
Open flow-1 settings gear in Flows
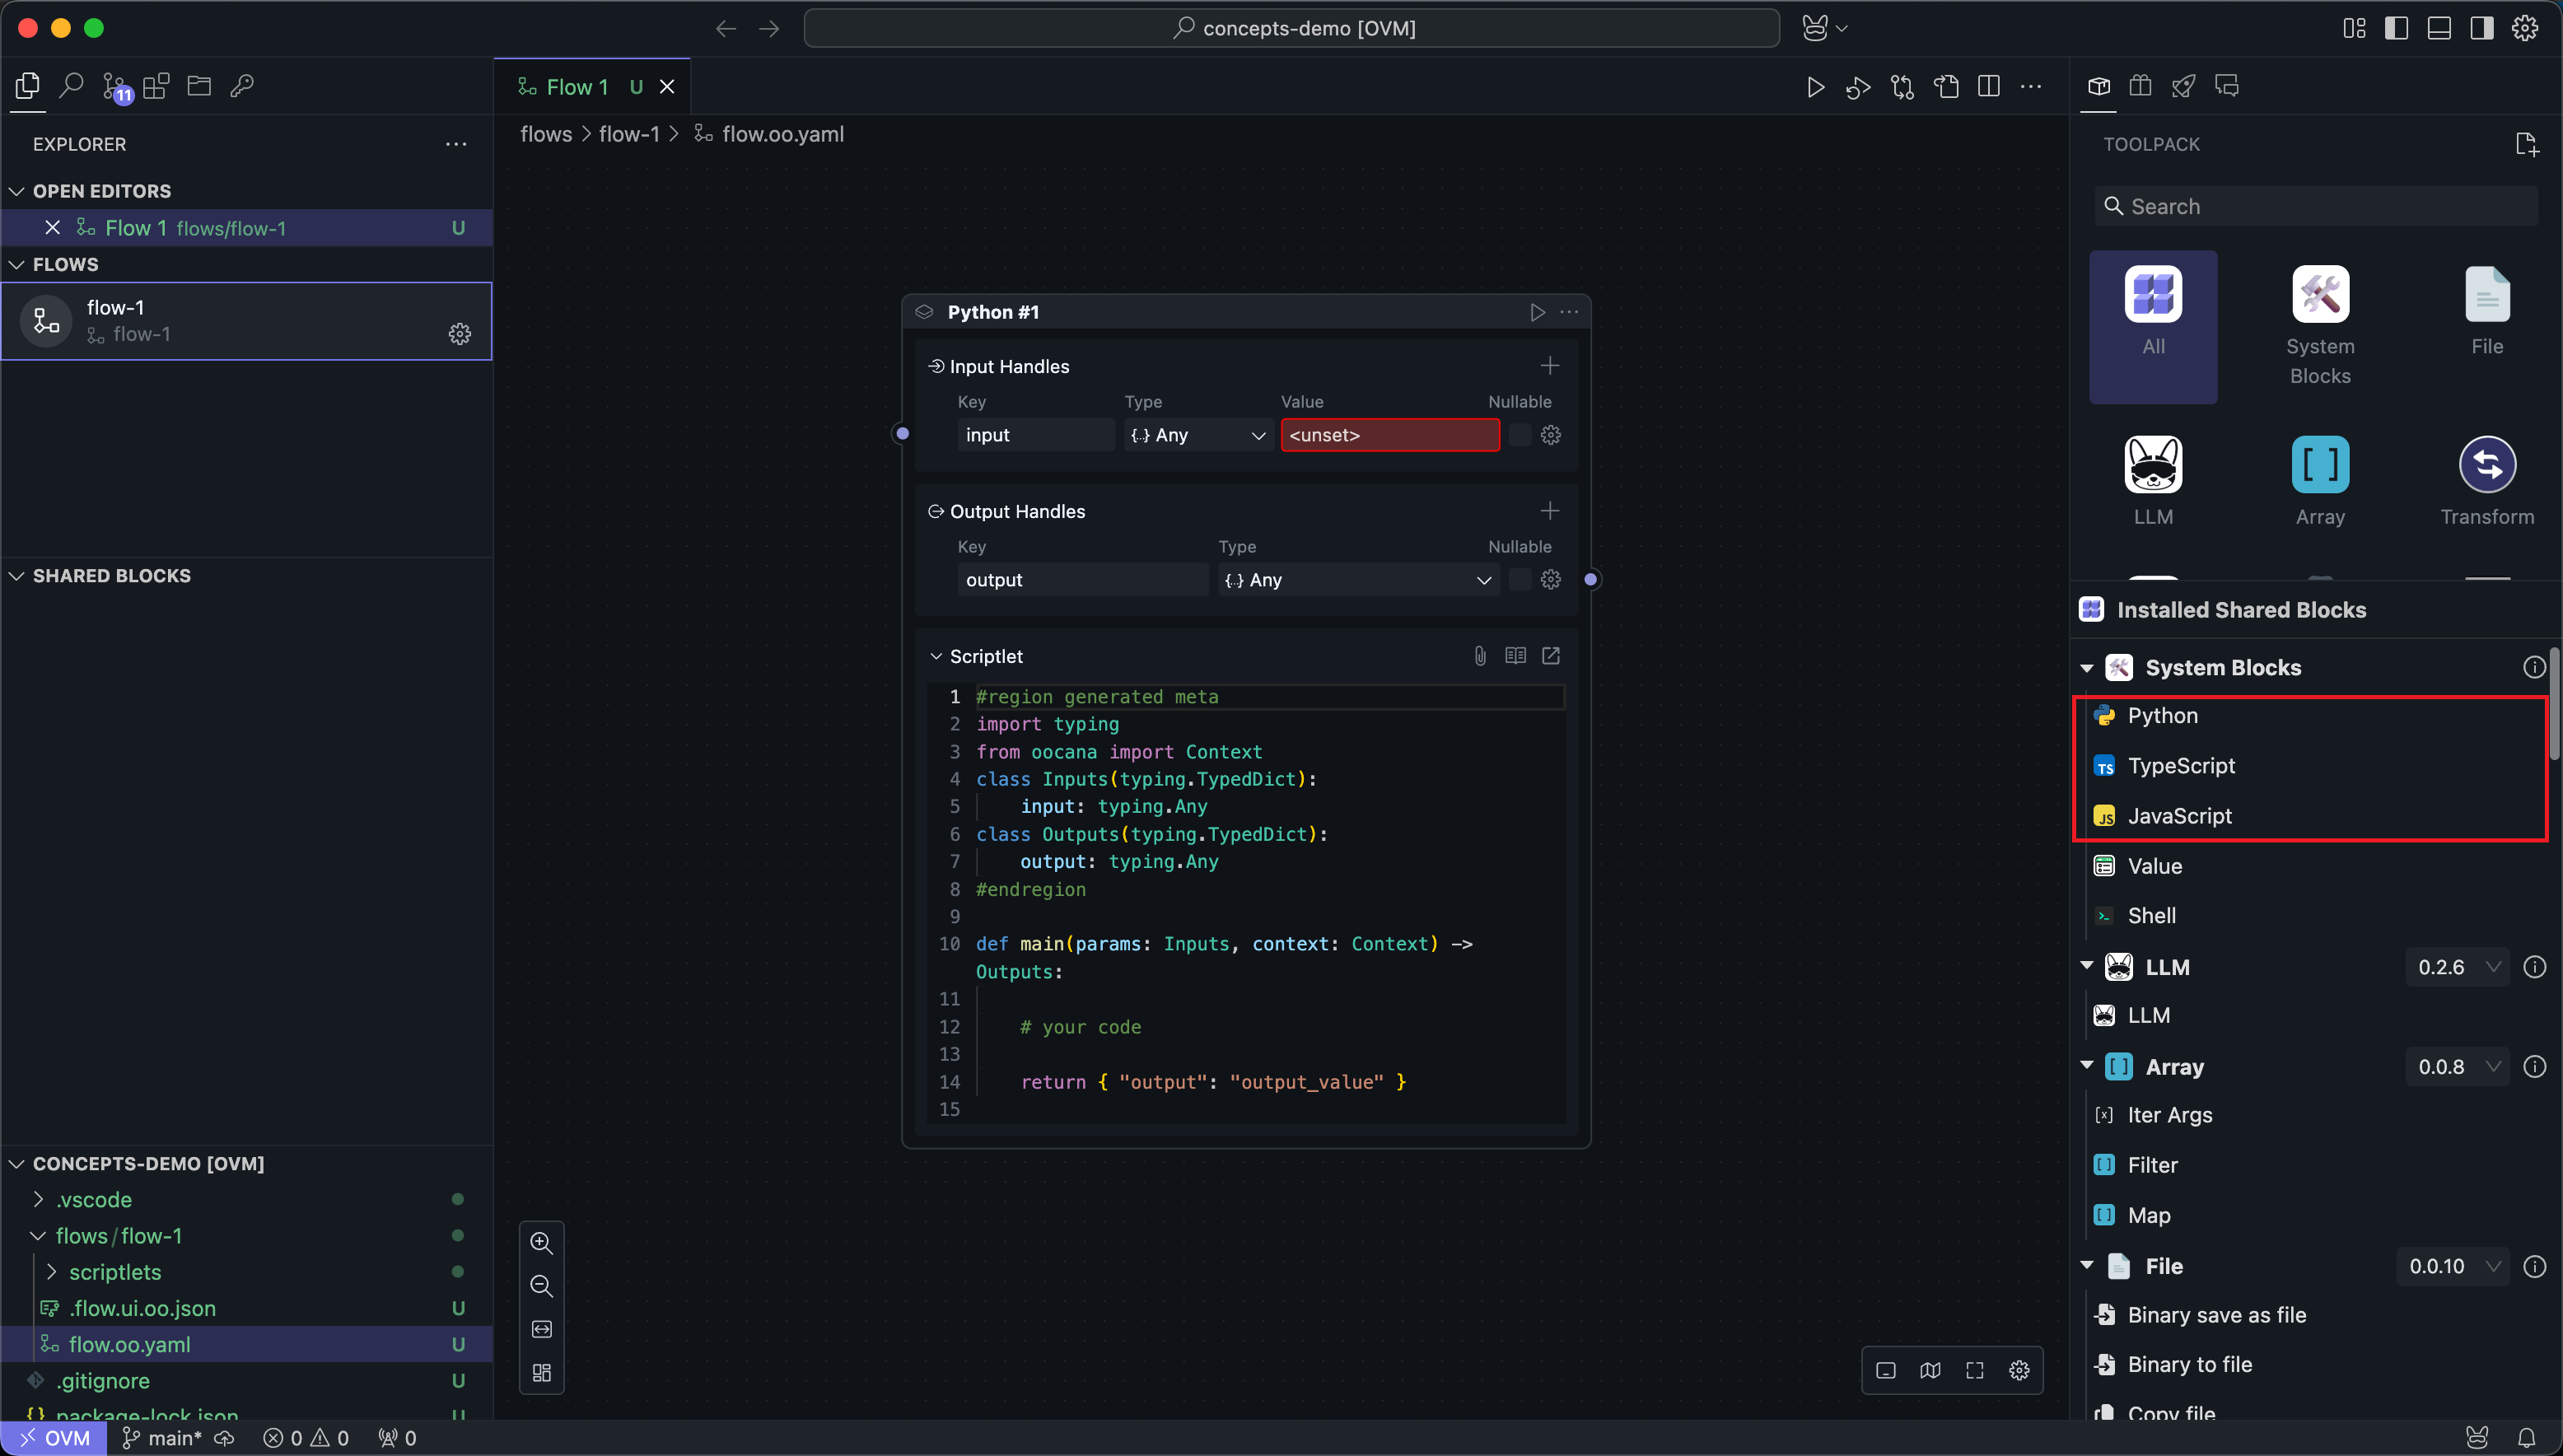coord(459,334)
